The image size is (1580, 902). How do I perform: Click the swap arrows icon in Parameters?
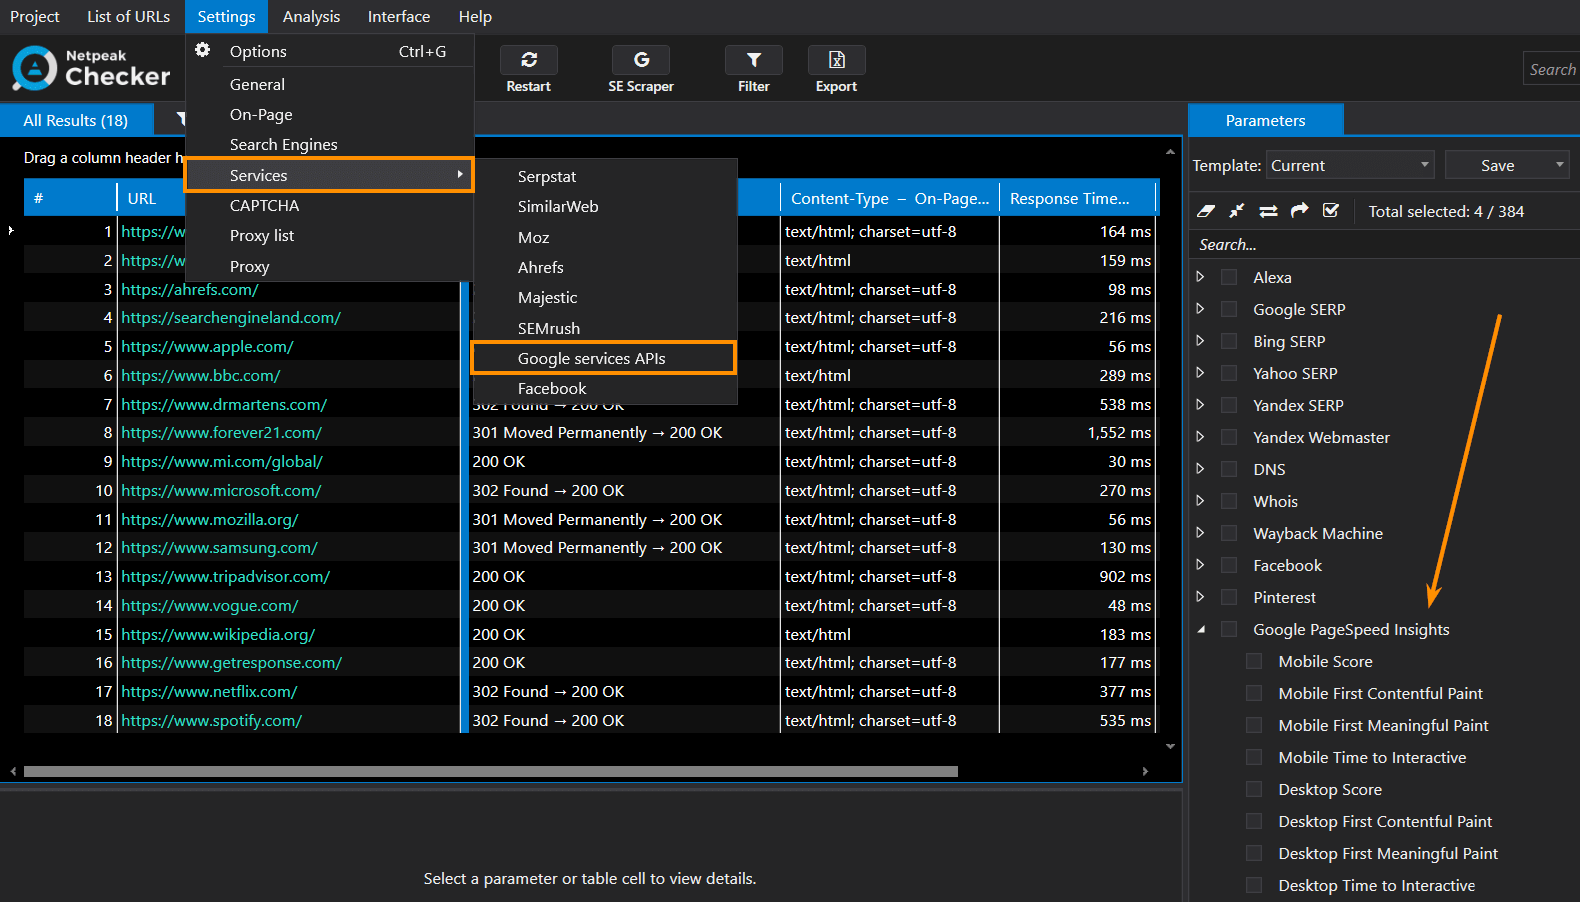point(1268,211)
